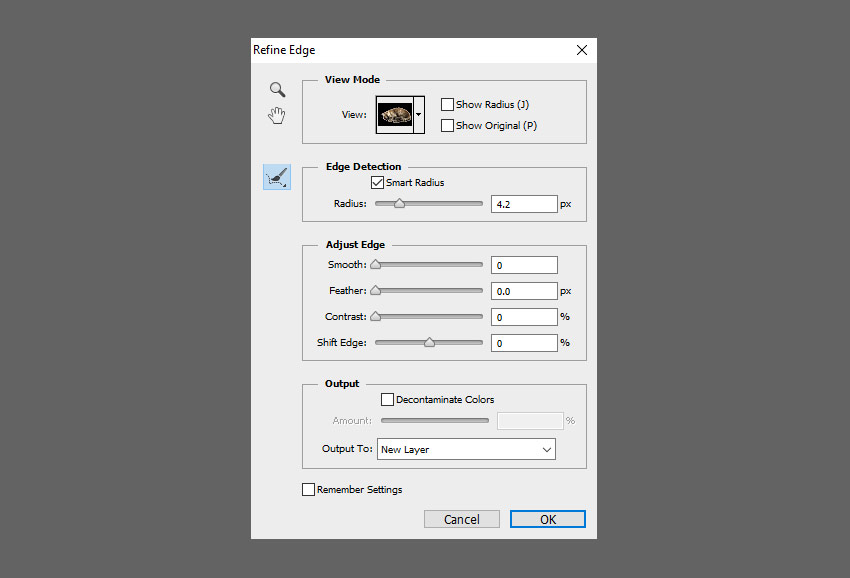Click the Contrast slider handle

click(x=376, y=317)
